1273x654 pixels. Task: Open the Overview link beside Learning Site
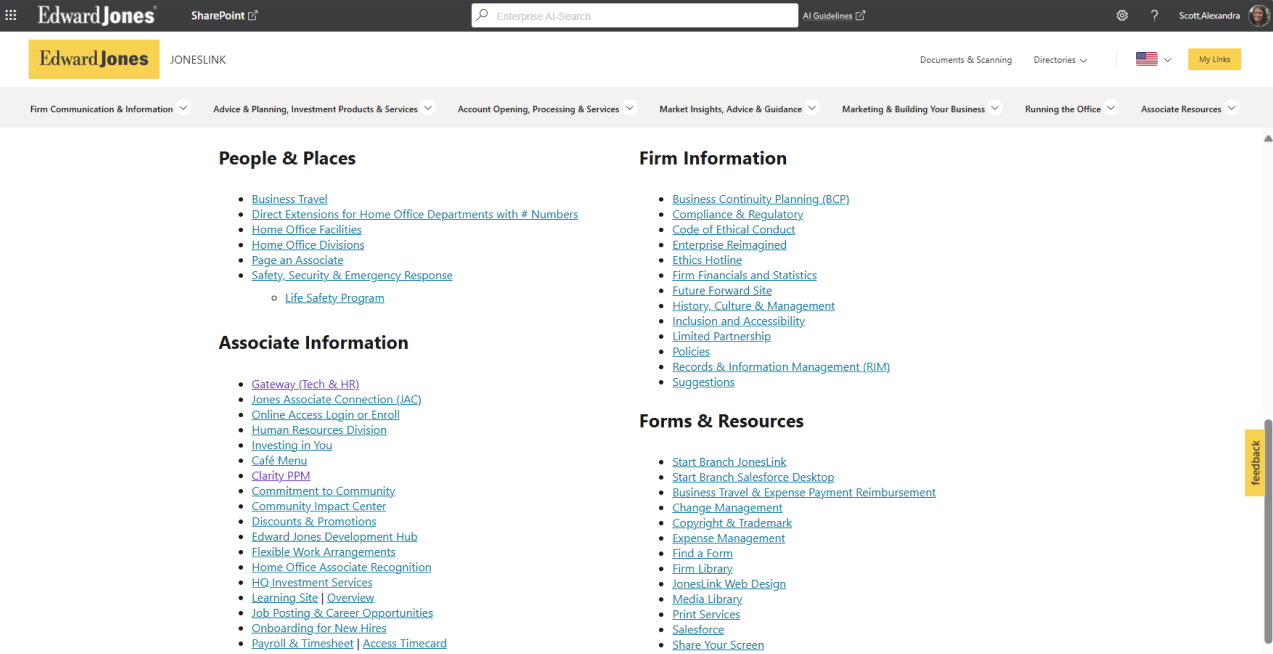(350, 598)
